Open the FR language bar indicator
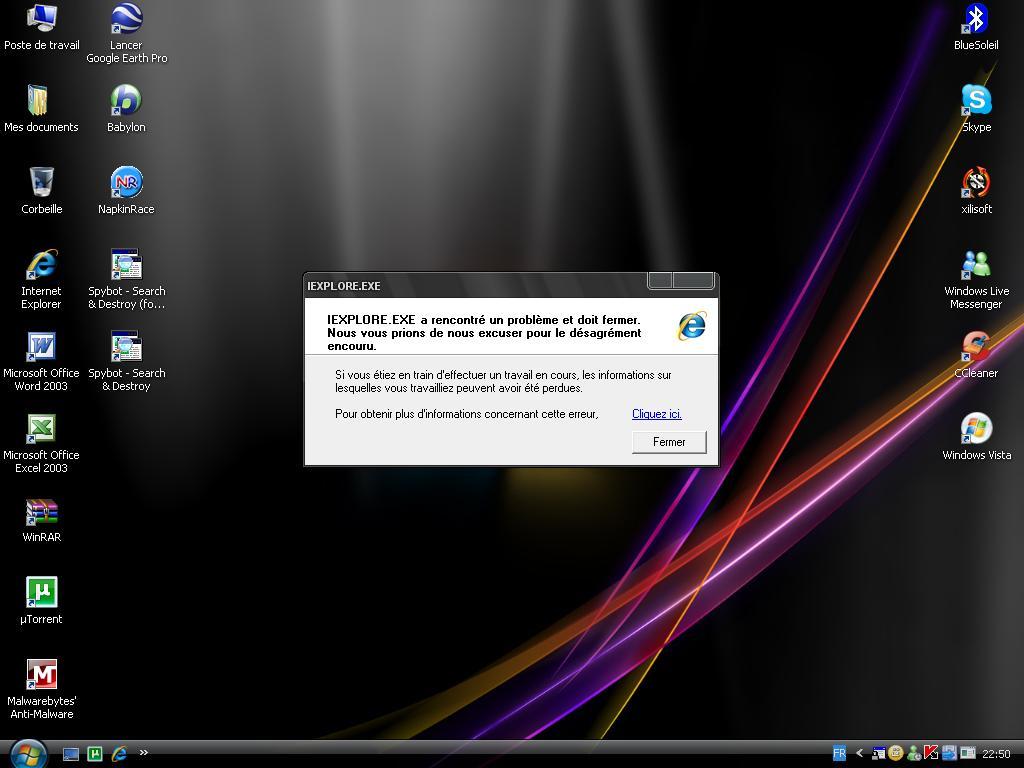Viewport: 1024px width, 768px height. pos(839,754)
